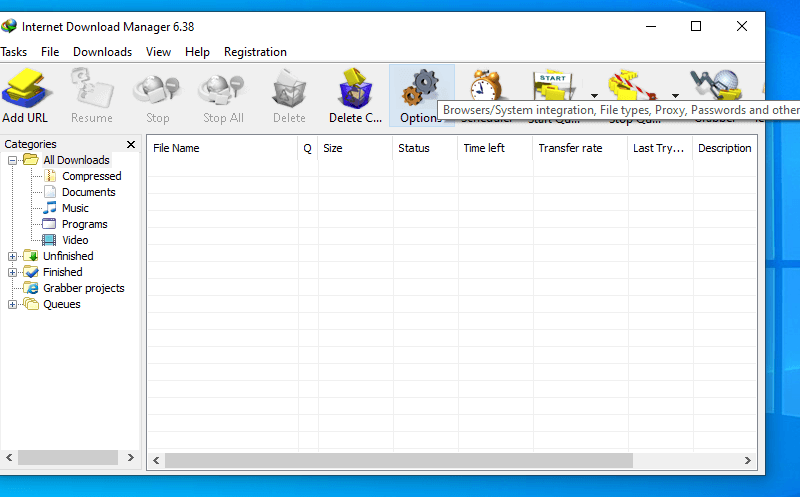Click the Categories panel scrollbar thumb
800x497 pixels.
pos(68,458)
